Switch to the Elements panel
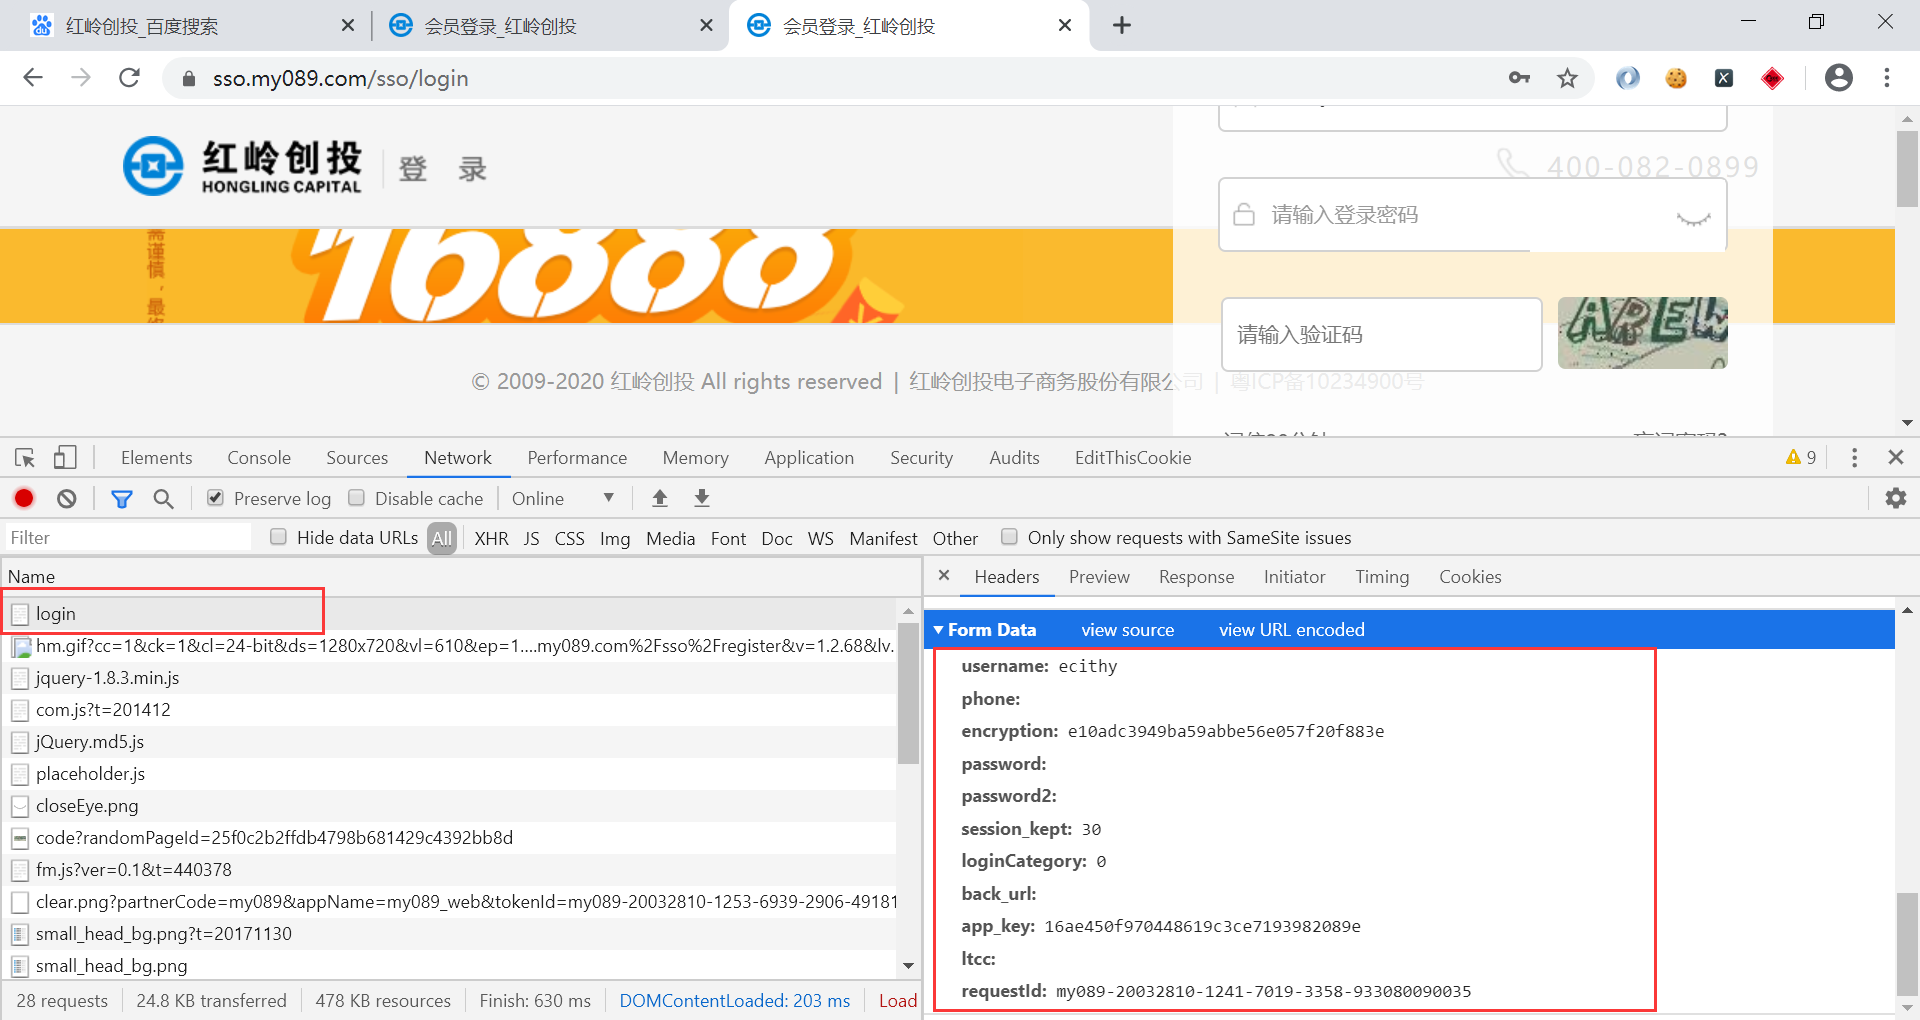The height and width of the screenshot is (1020, 1920). (x=156, y=458)
